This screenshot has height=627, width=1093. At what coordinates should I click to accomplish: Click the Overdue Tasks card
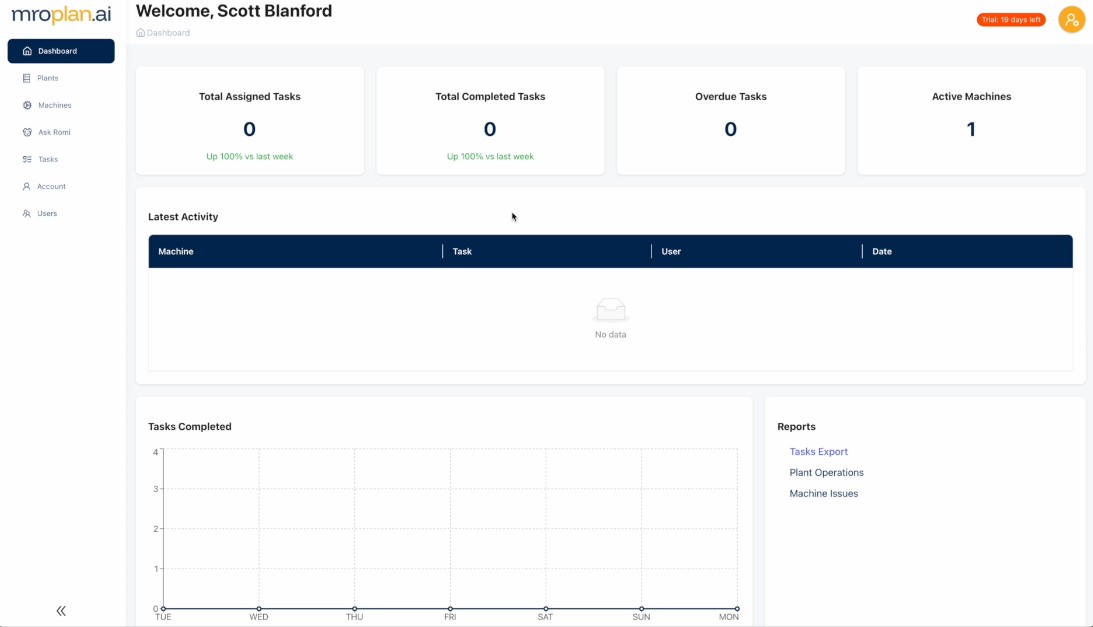click(731, 121)
